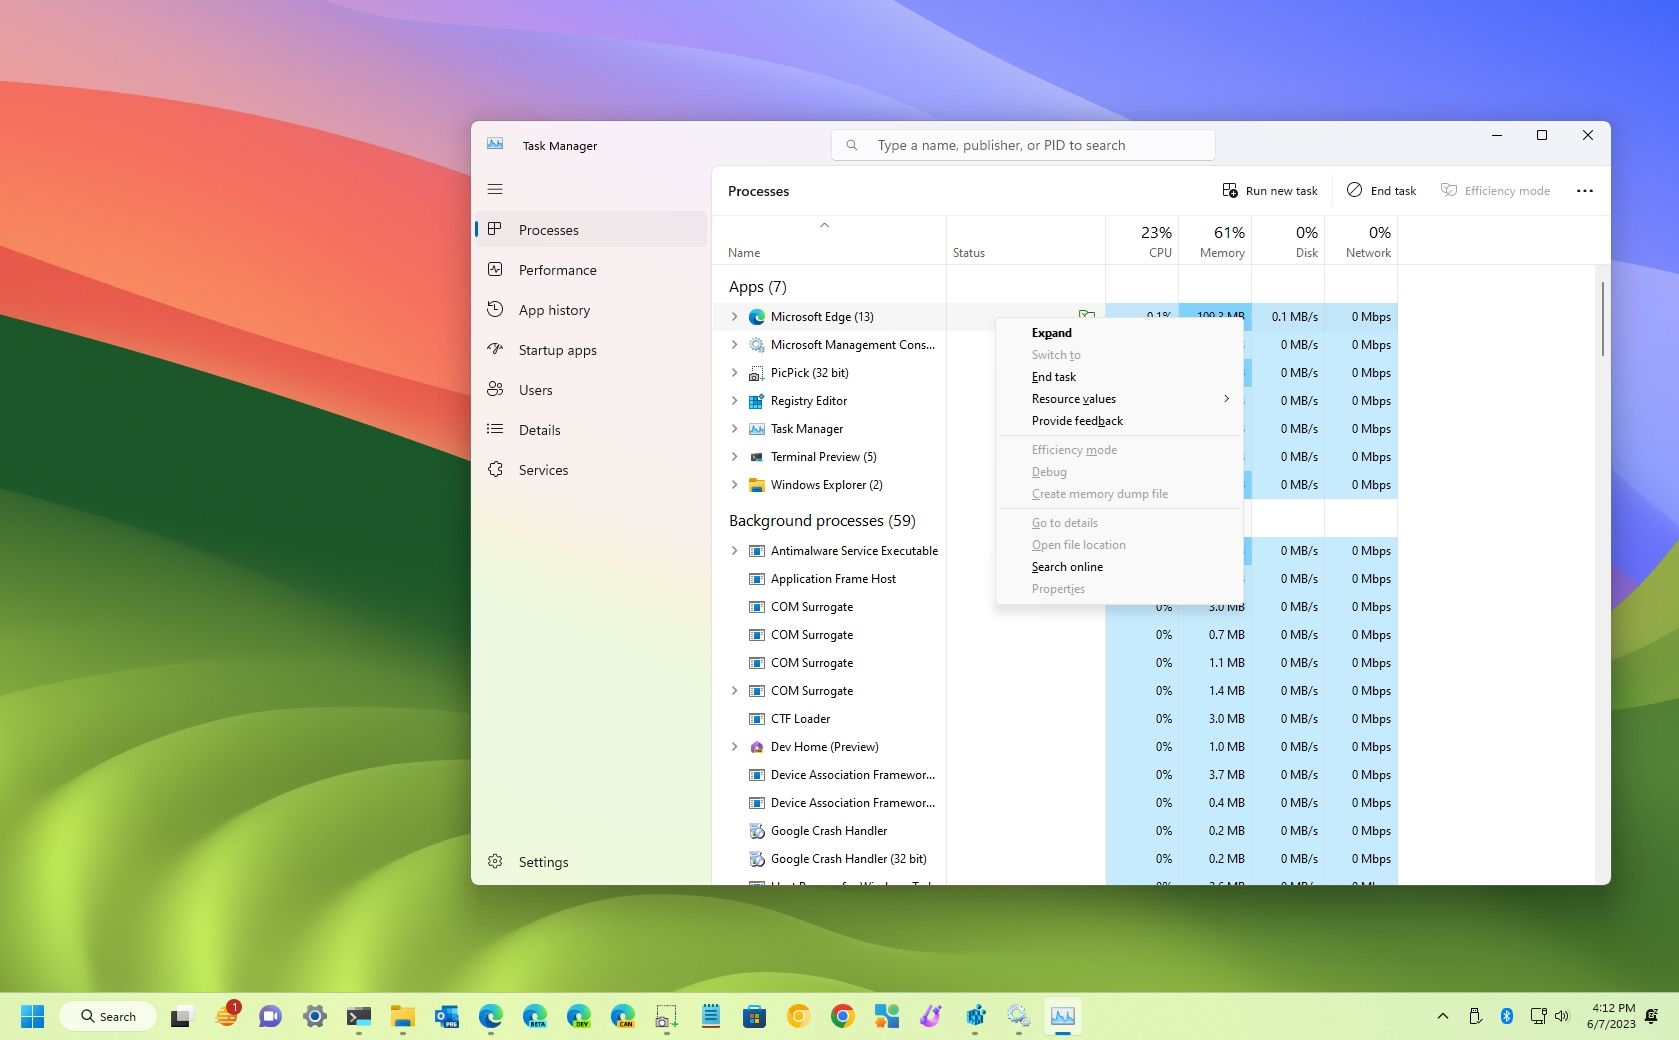Viewport: 1679px width, 1040px height.
Task: Choose Search online from the context menu
Action: [1067, 566]
